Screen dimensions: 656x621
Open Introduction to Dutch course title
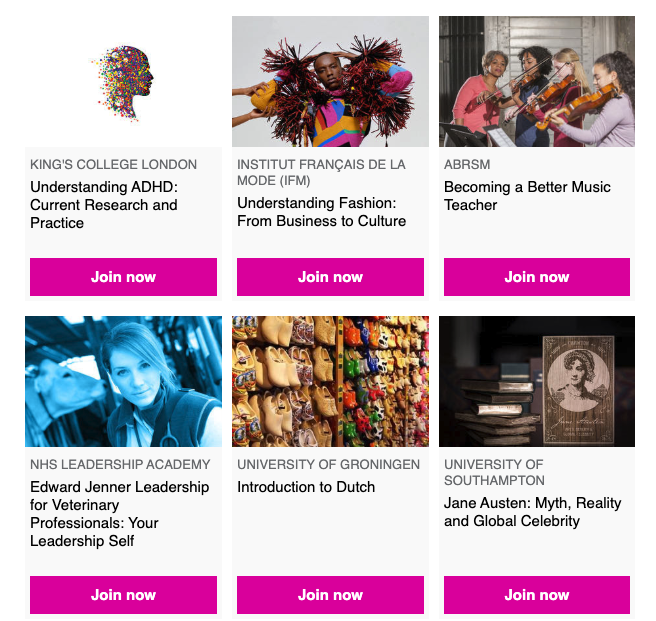point(306,487)
